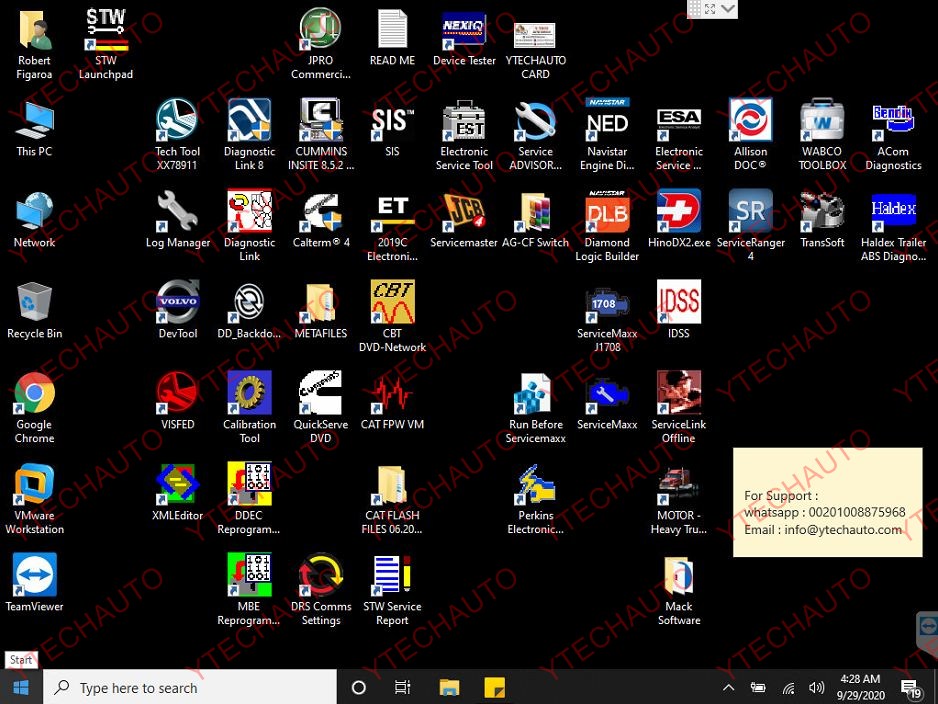Viewport: 938px width, 704px height.
Task: Launch NEXIQ Device Tester
Action: pos(464,37)
